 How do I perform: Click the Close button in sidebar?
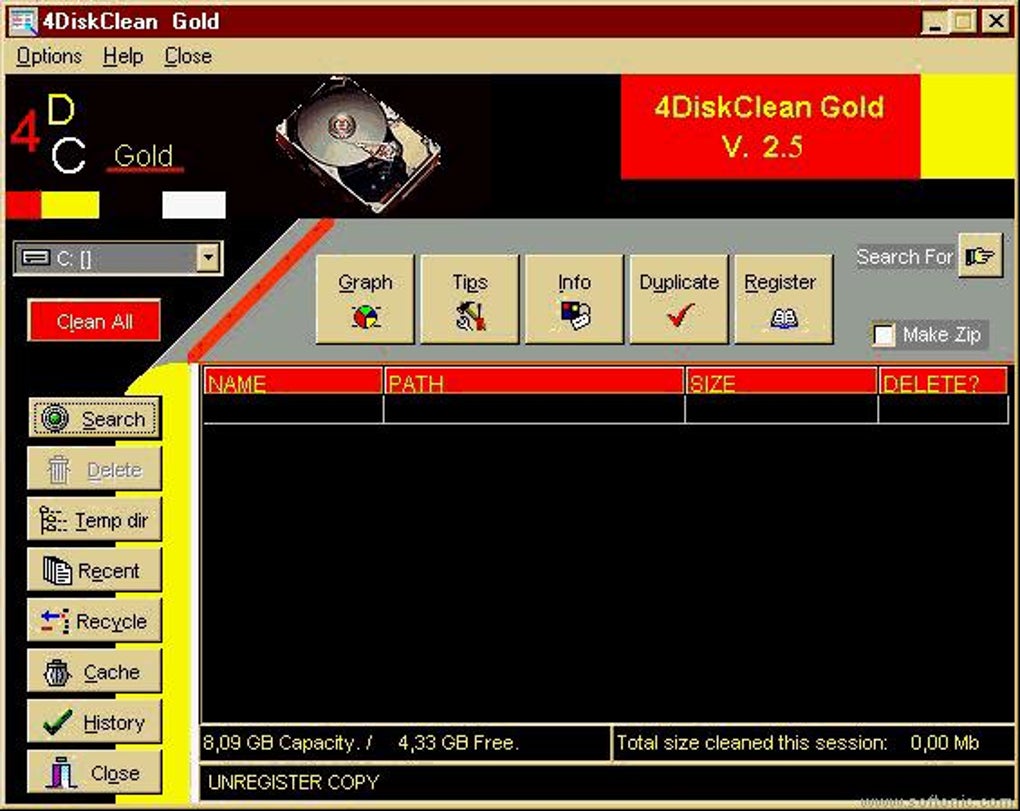pyautogui.click(x=95, y=773)
